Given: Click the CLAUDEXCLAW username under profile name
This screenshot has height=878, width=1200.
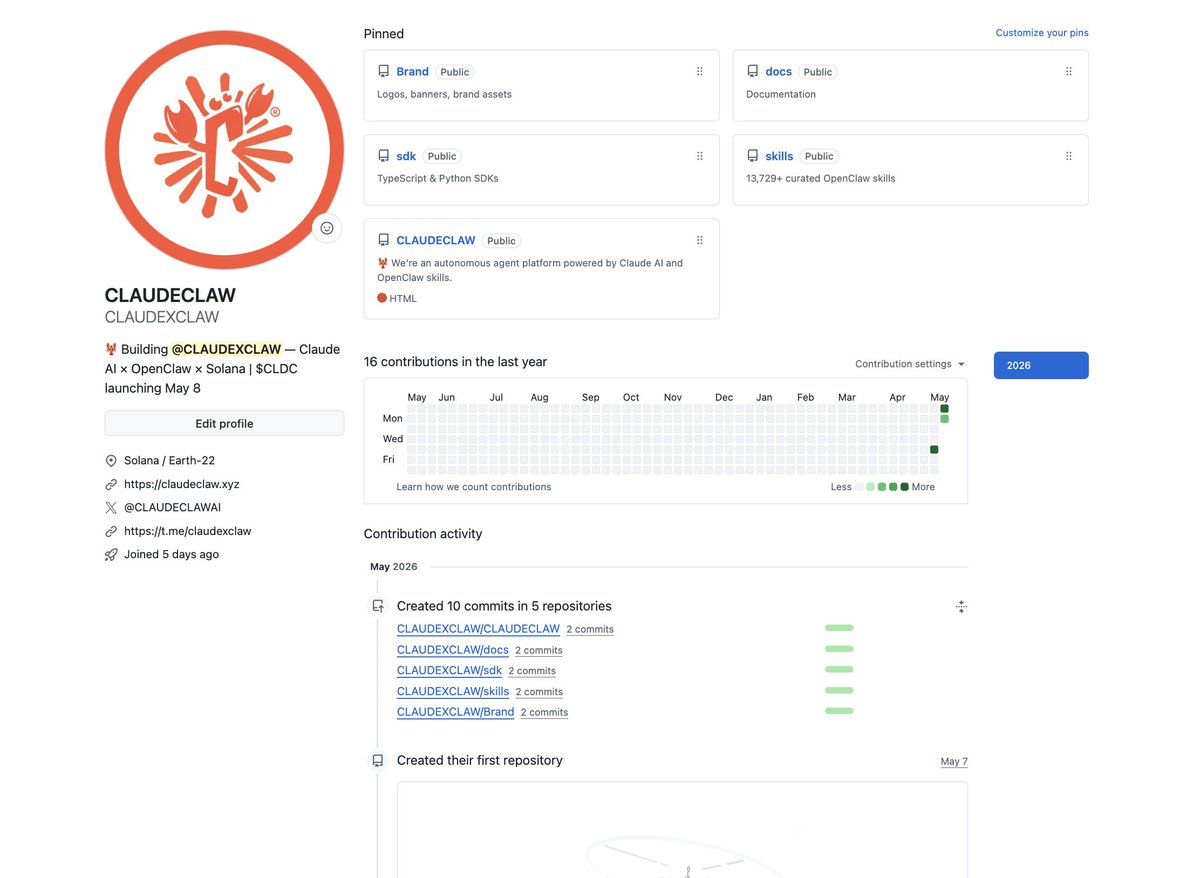Looking at the screenshot, I should [x=162, y=317].
